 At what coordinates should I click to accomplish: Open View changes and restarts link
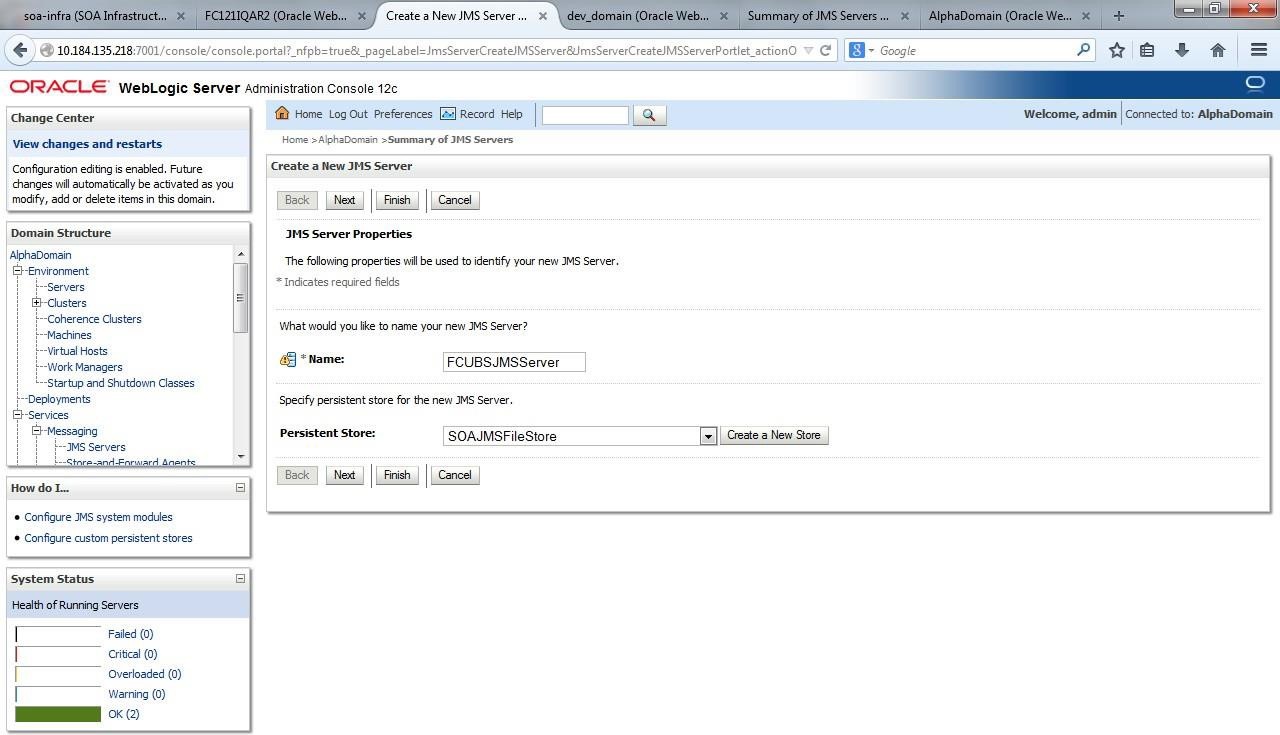point(87,144)
